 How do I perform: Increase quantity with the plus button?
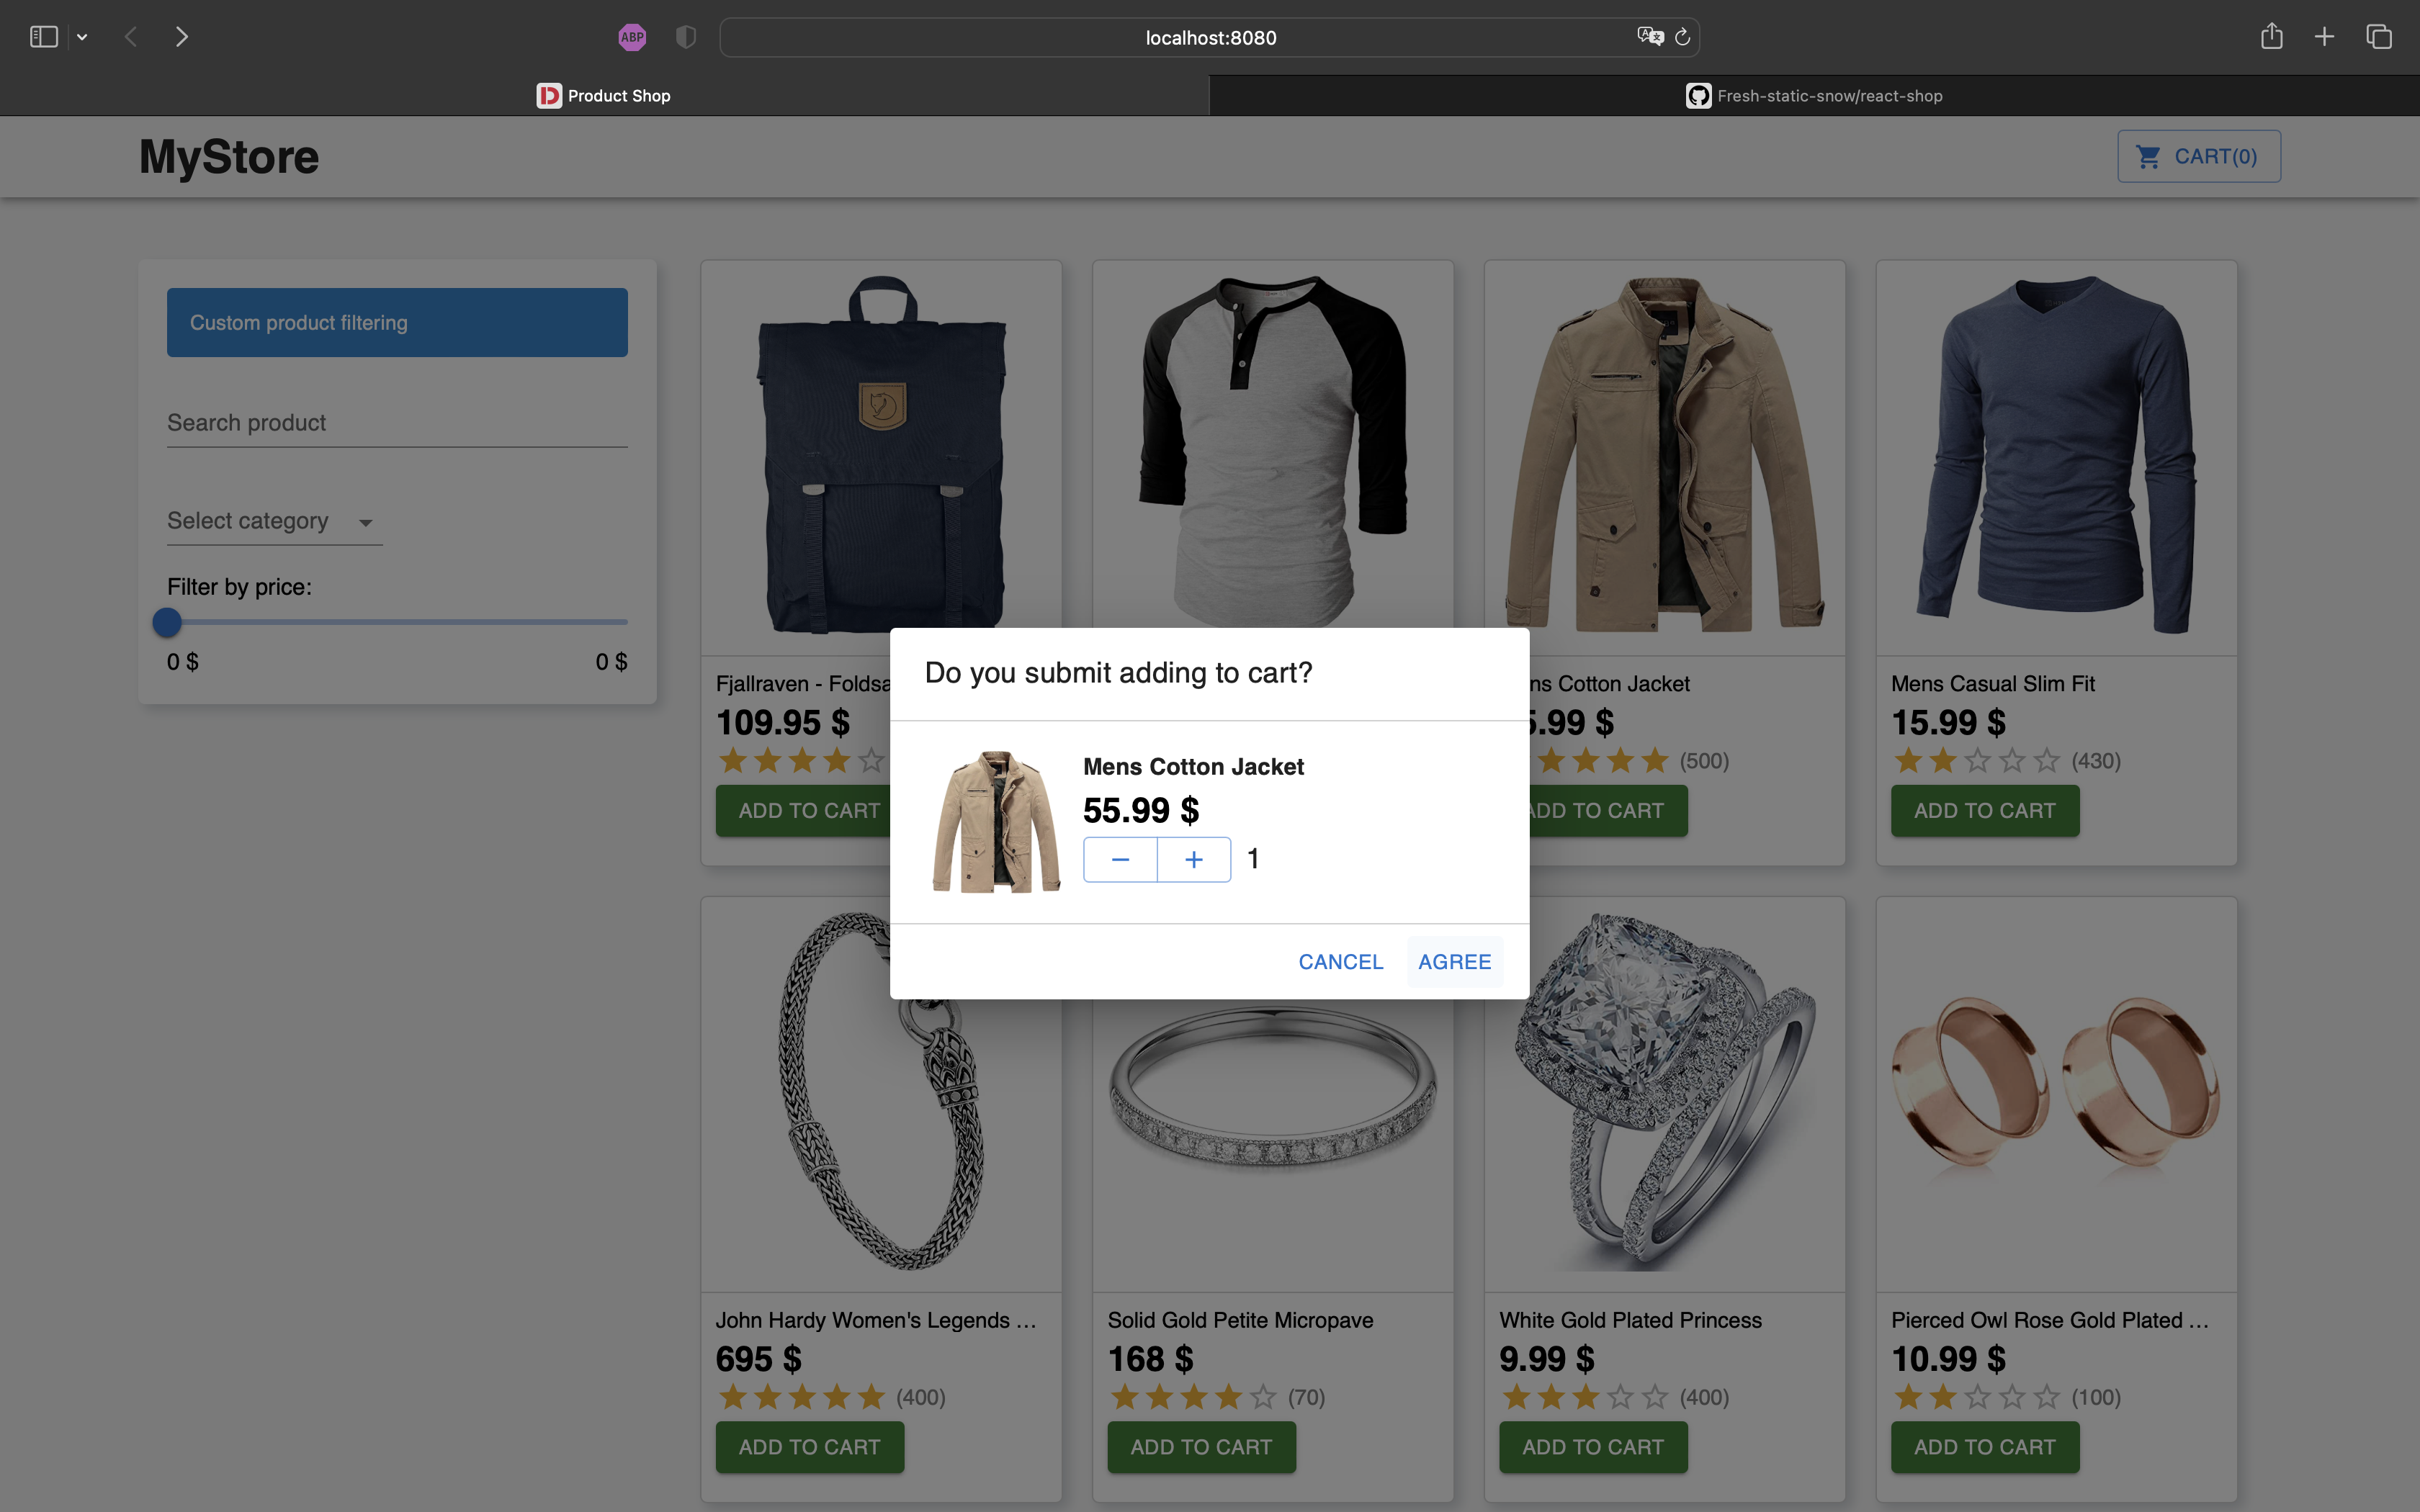[x=1194, y=859]
